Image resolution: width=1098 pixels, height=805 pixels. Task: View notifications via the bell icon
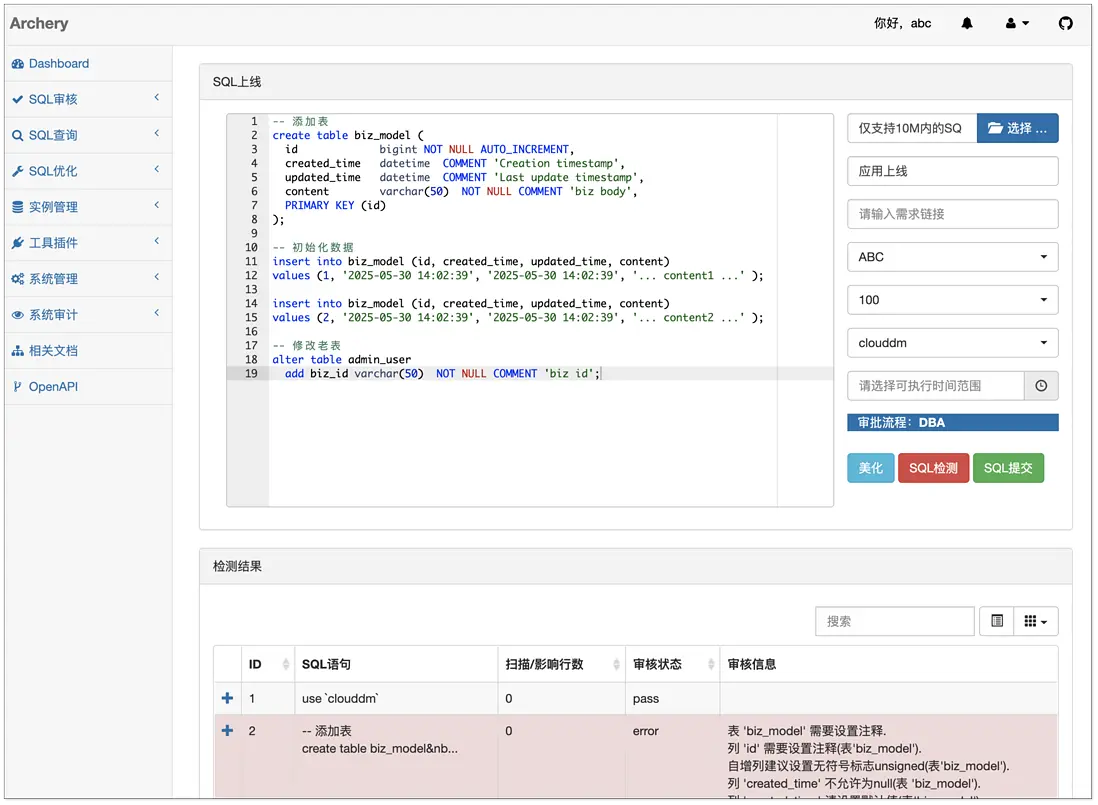coord(965,22)
